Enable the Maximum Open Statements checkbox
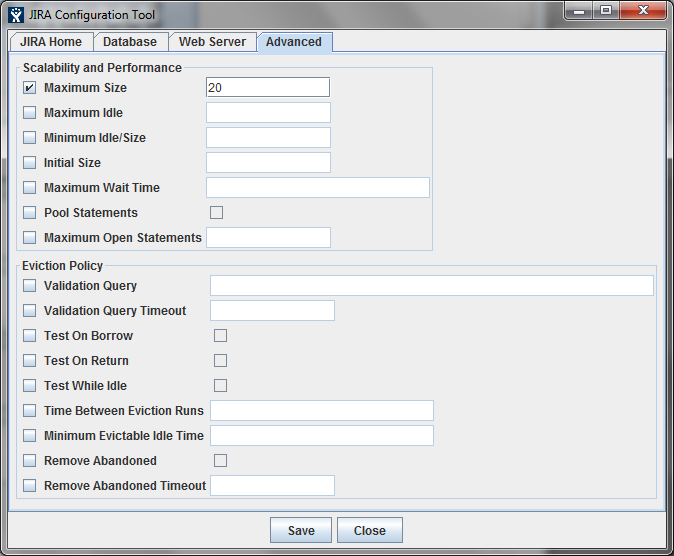This screenshot has width=674, height=556. click(29, 237)
